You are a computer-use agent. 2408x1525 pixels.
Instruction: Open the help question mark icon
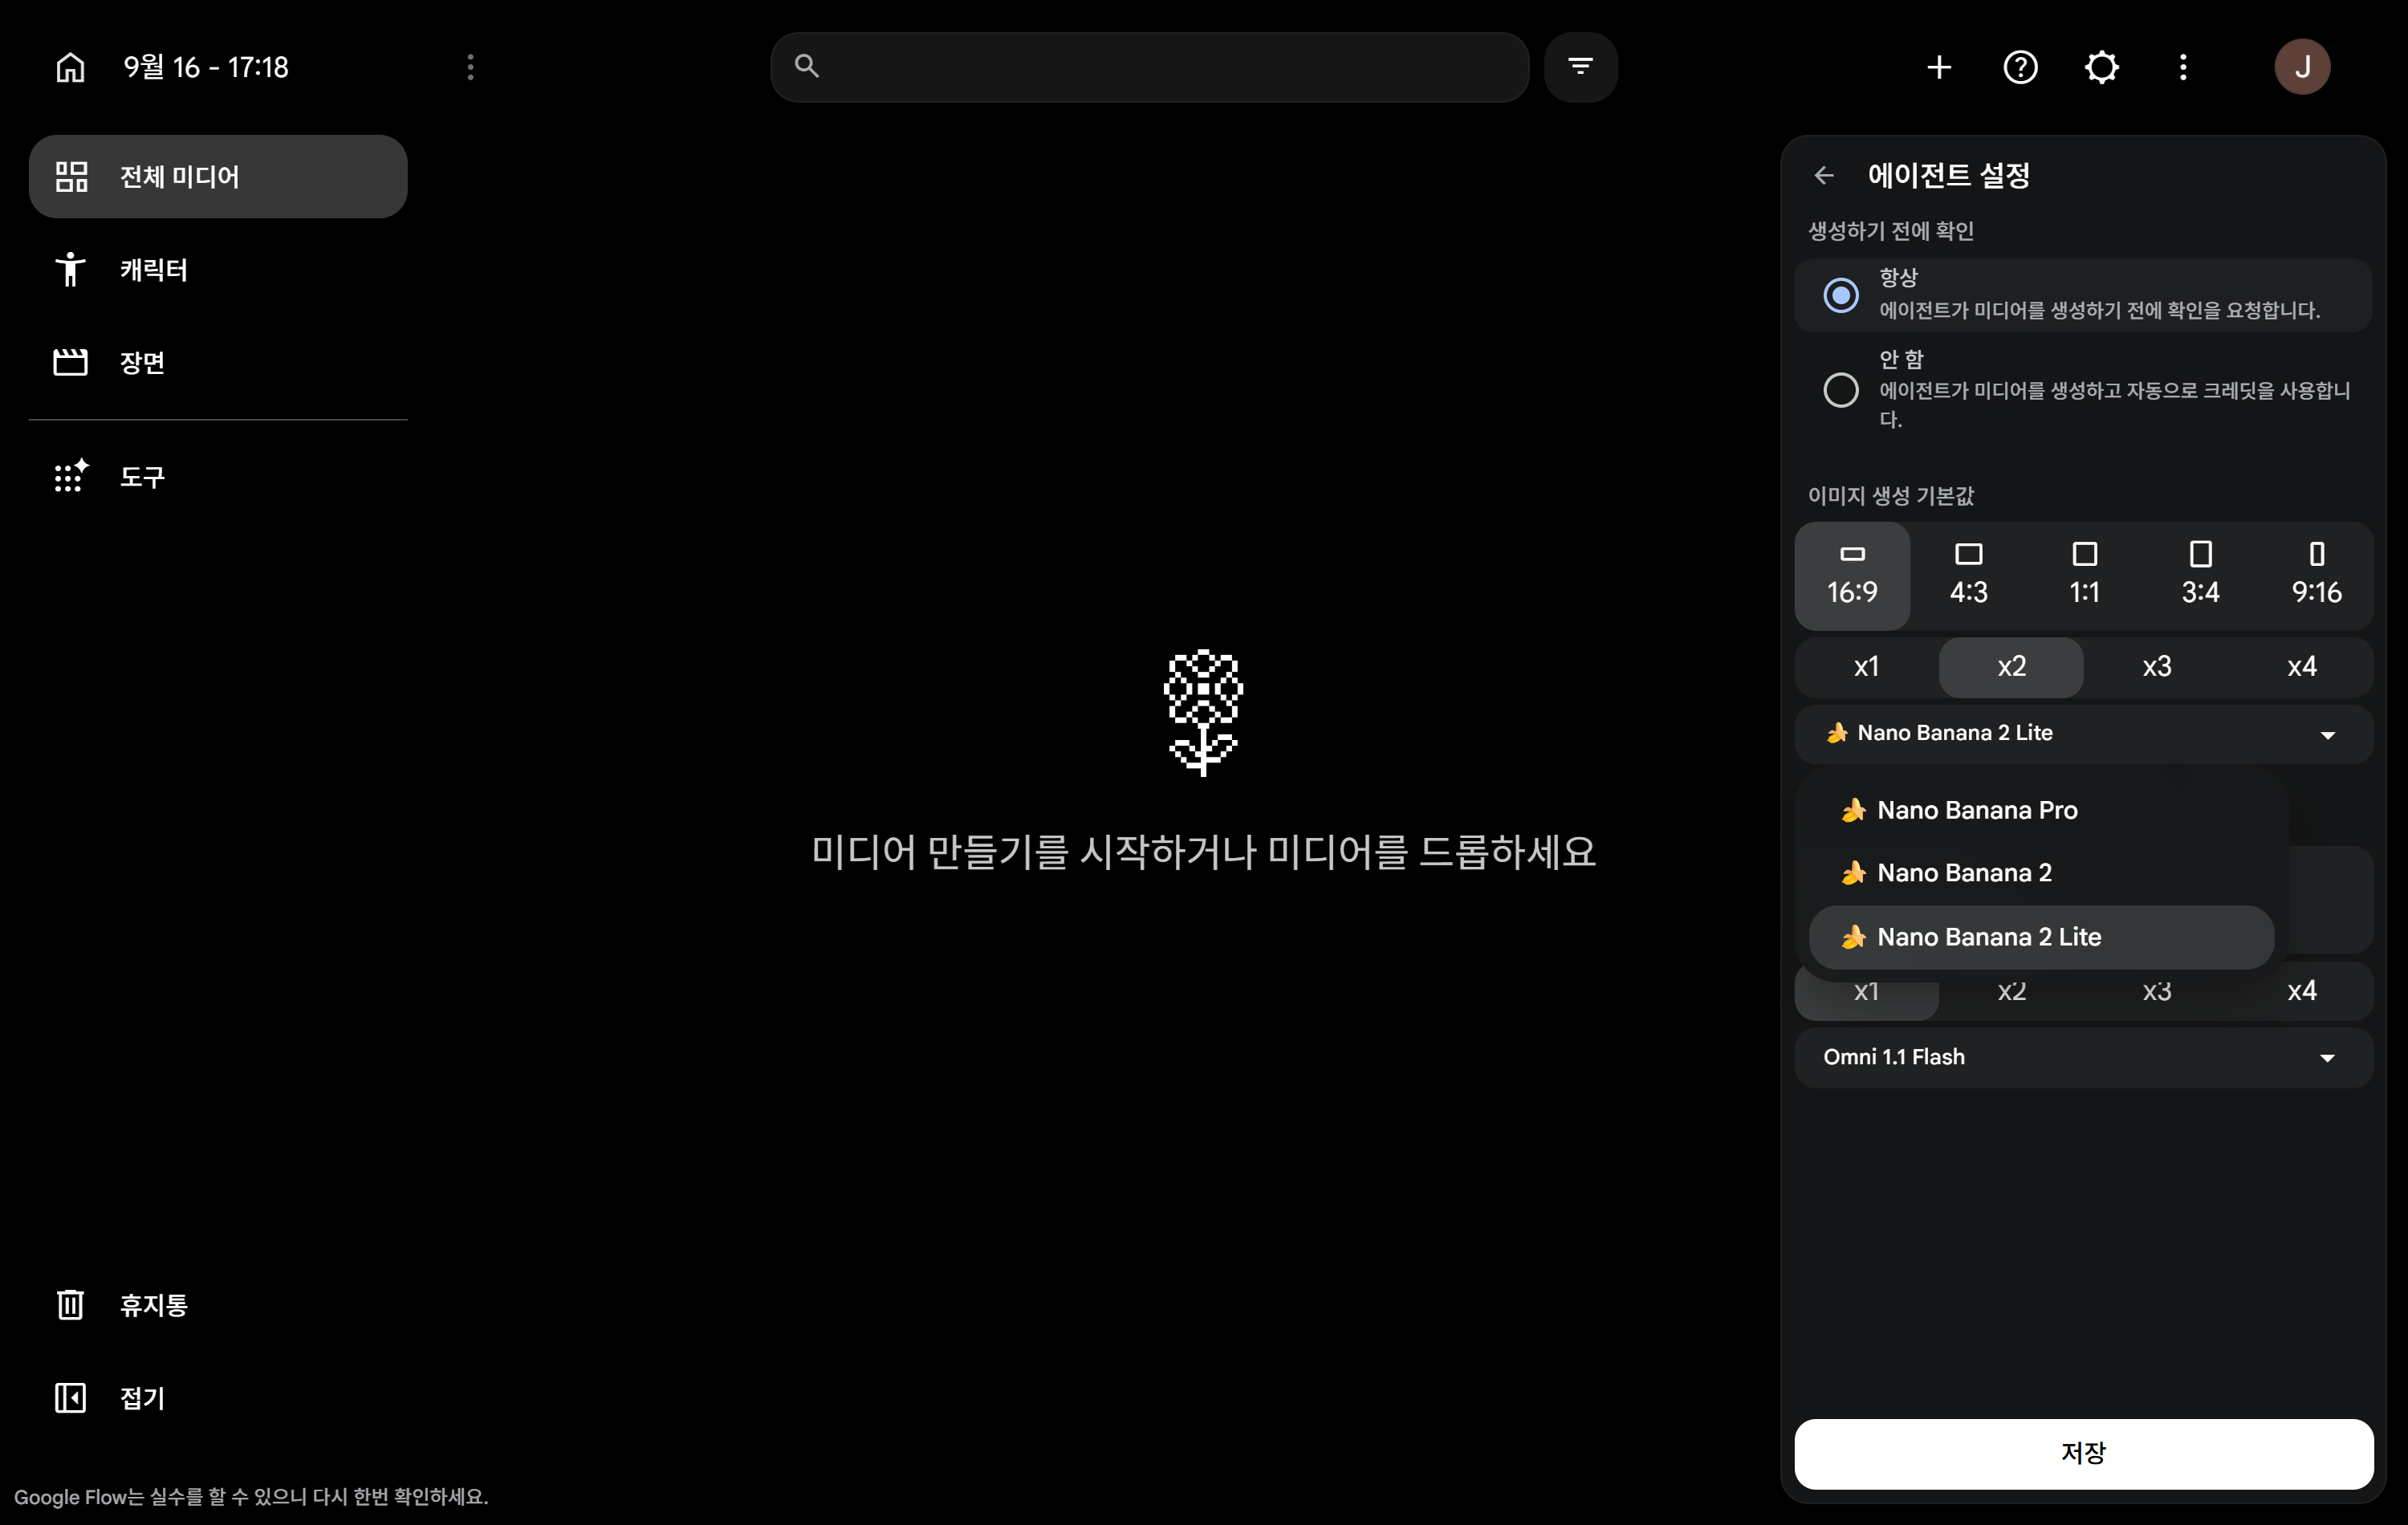coord(2020,67)
